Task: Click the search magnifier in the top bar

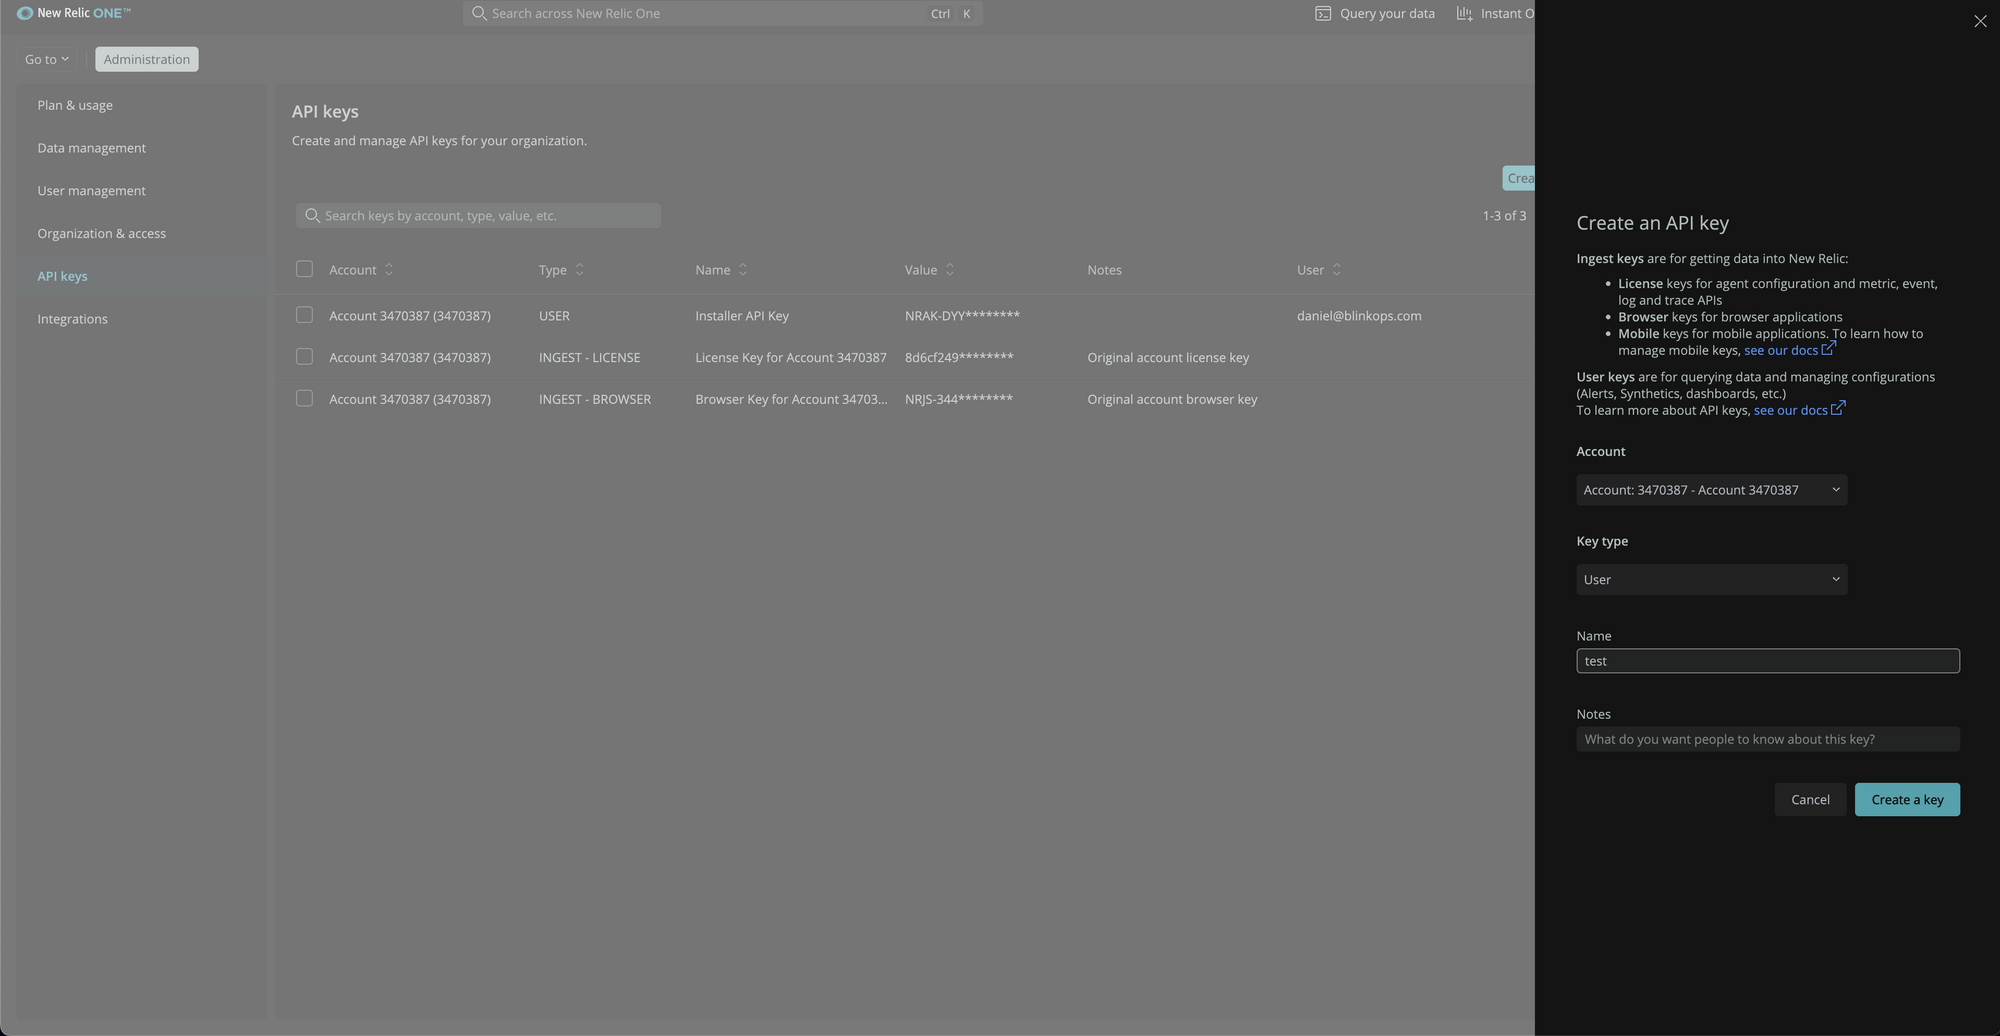Action: coord(479,13)
